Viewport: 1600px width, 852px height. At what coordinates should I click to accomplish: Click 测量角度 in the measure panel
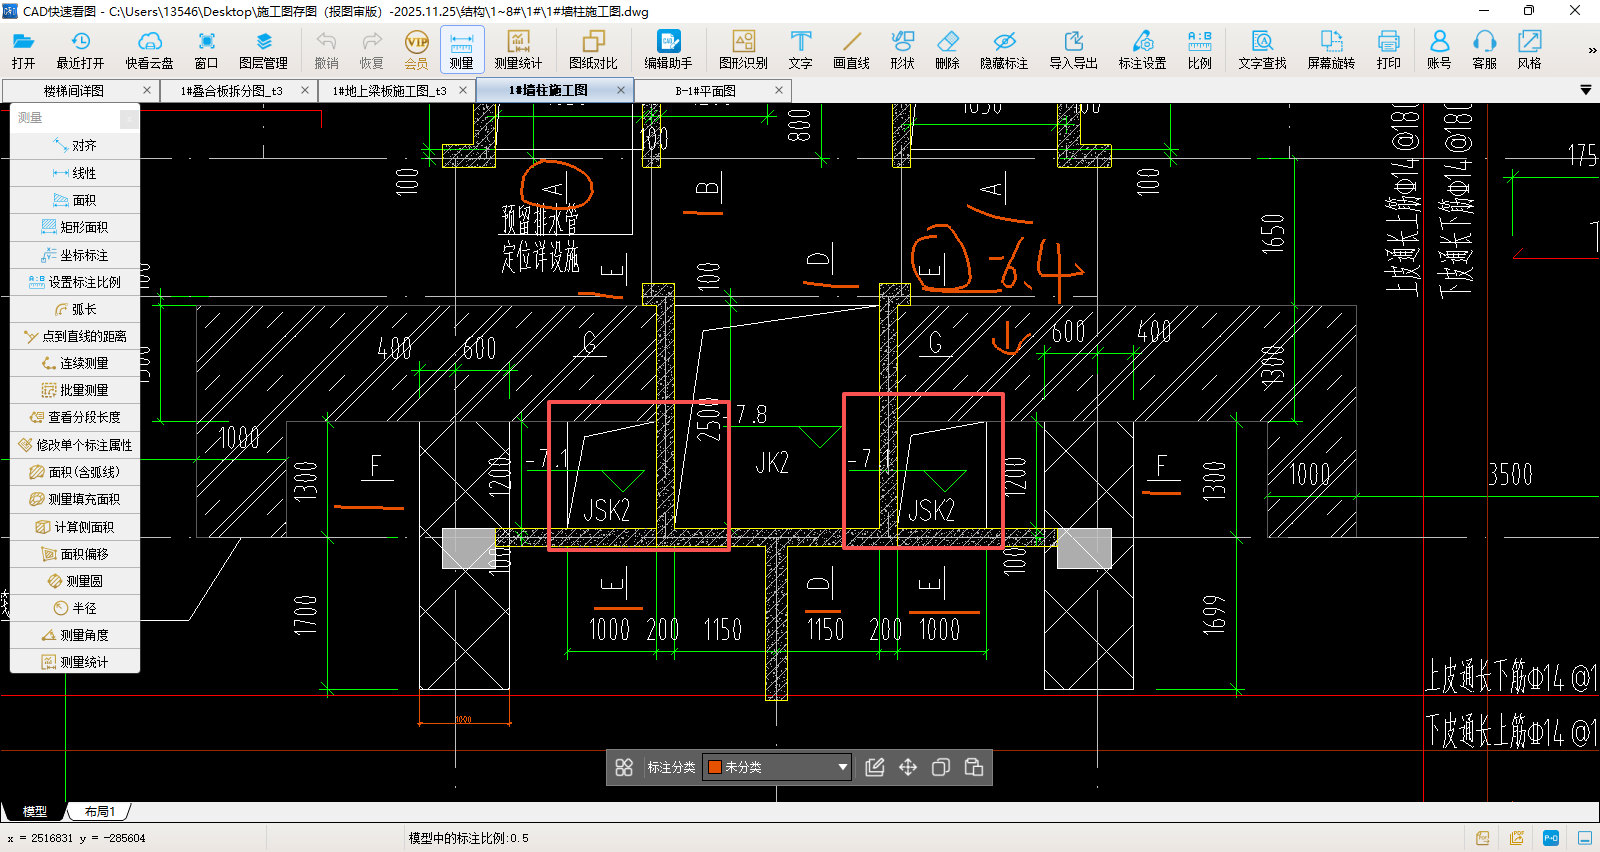76,635
